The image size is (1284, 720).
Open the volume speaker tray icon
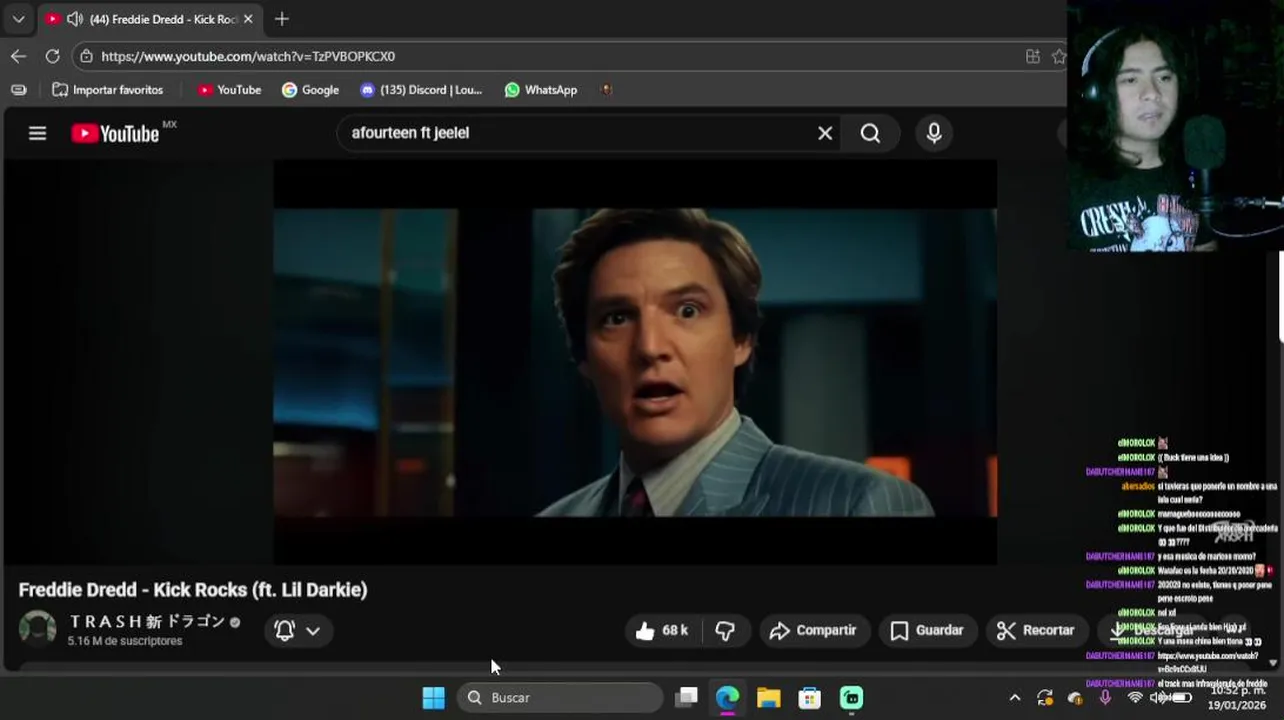[x=1158, y=698]
